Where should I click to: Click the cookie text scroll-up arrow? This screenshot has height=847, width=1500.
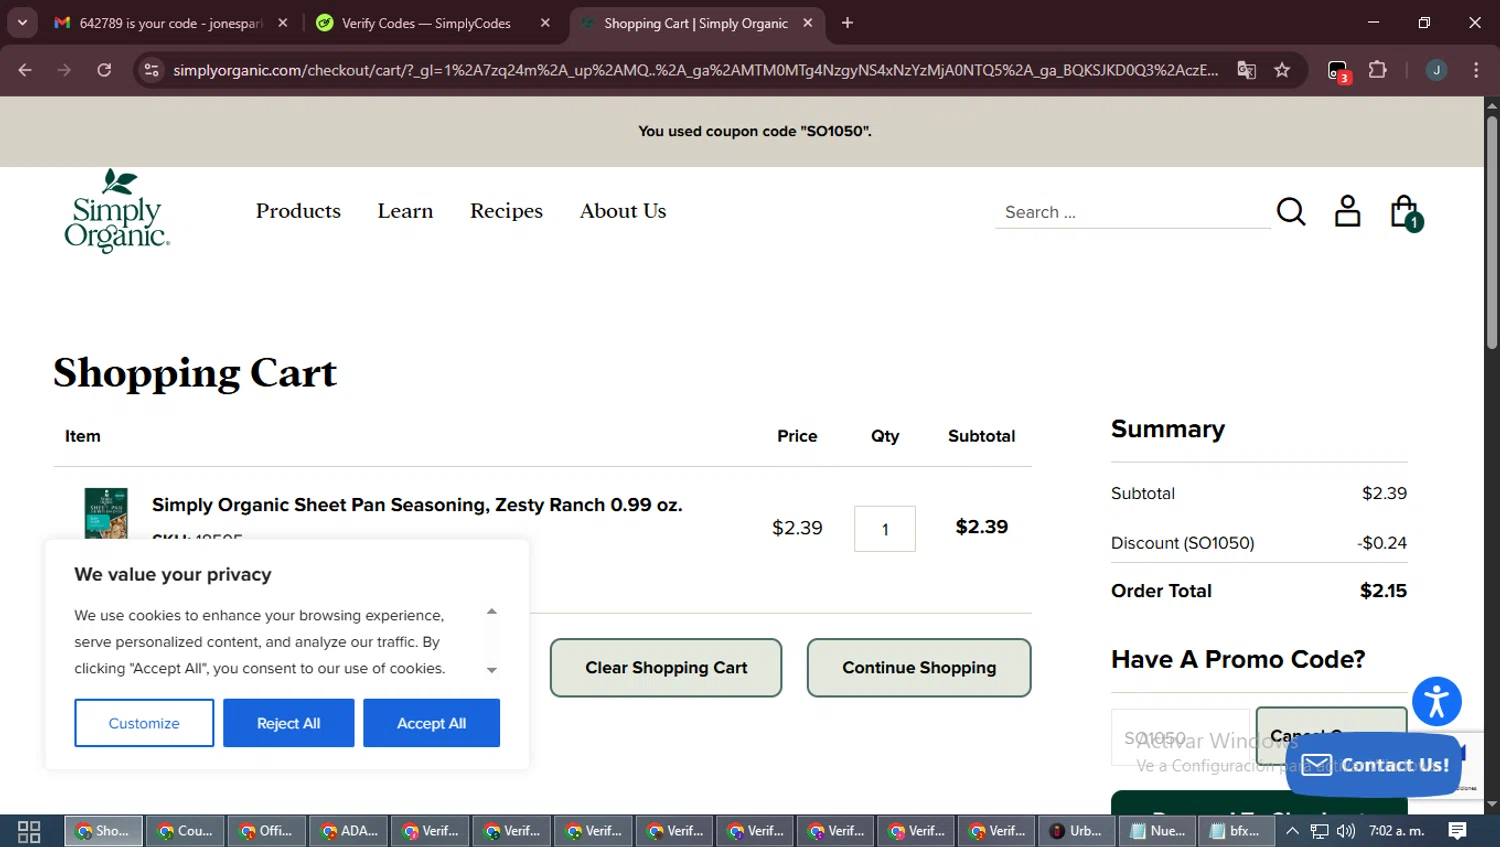click(492, 611)
